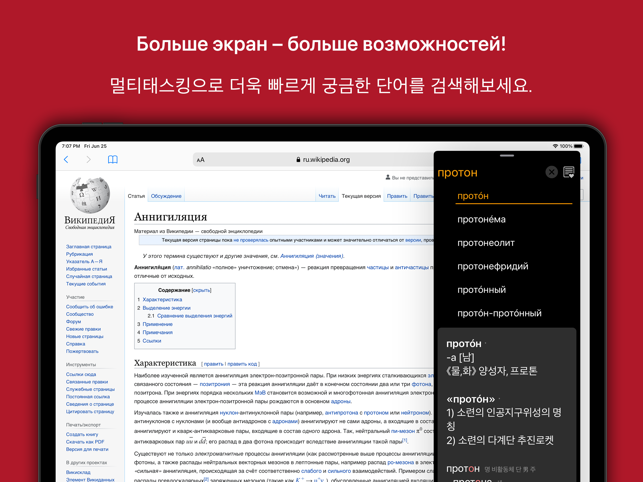Choose протонефридий from the word list

(492, 267)
